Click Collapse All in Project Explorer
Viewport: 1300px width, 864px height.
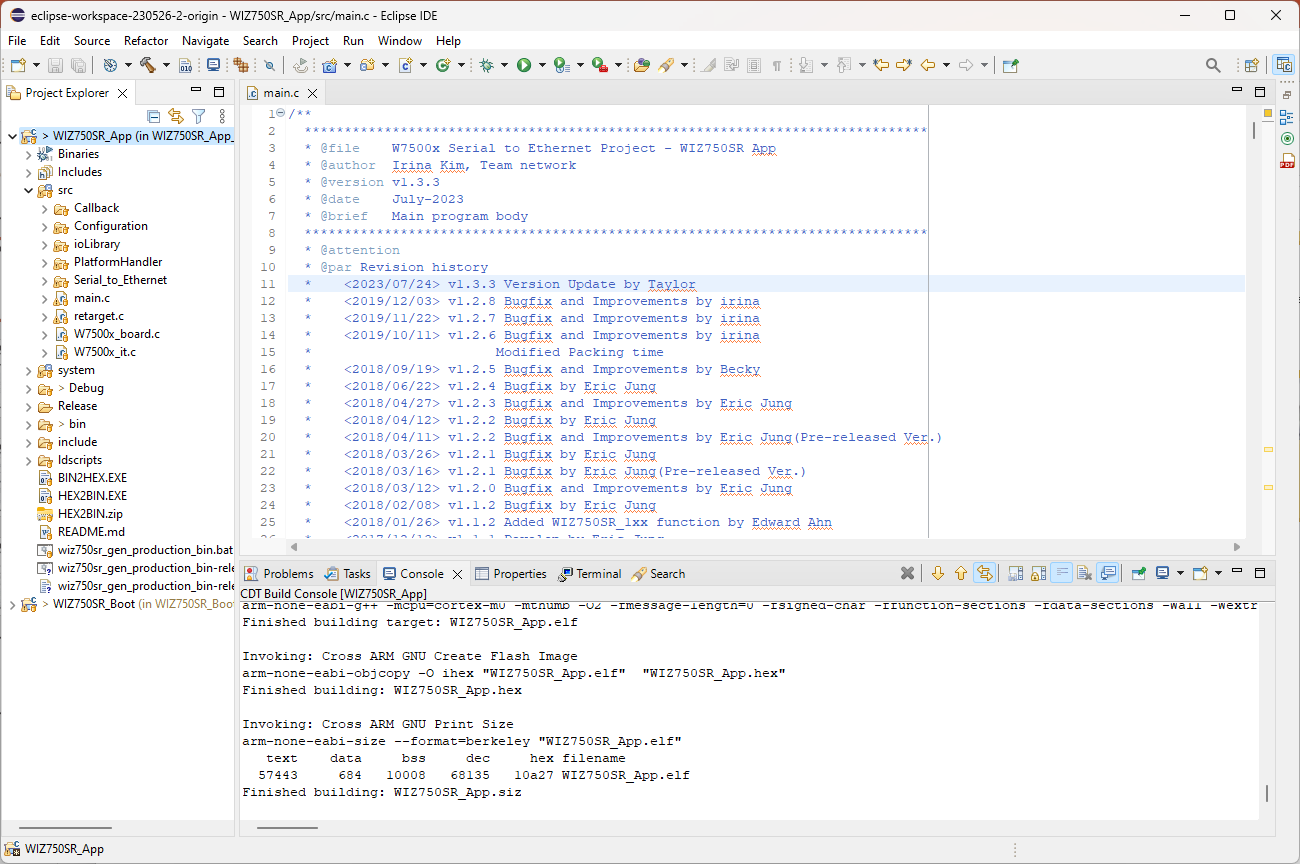[x=154, y=117]
